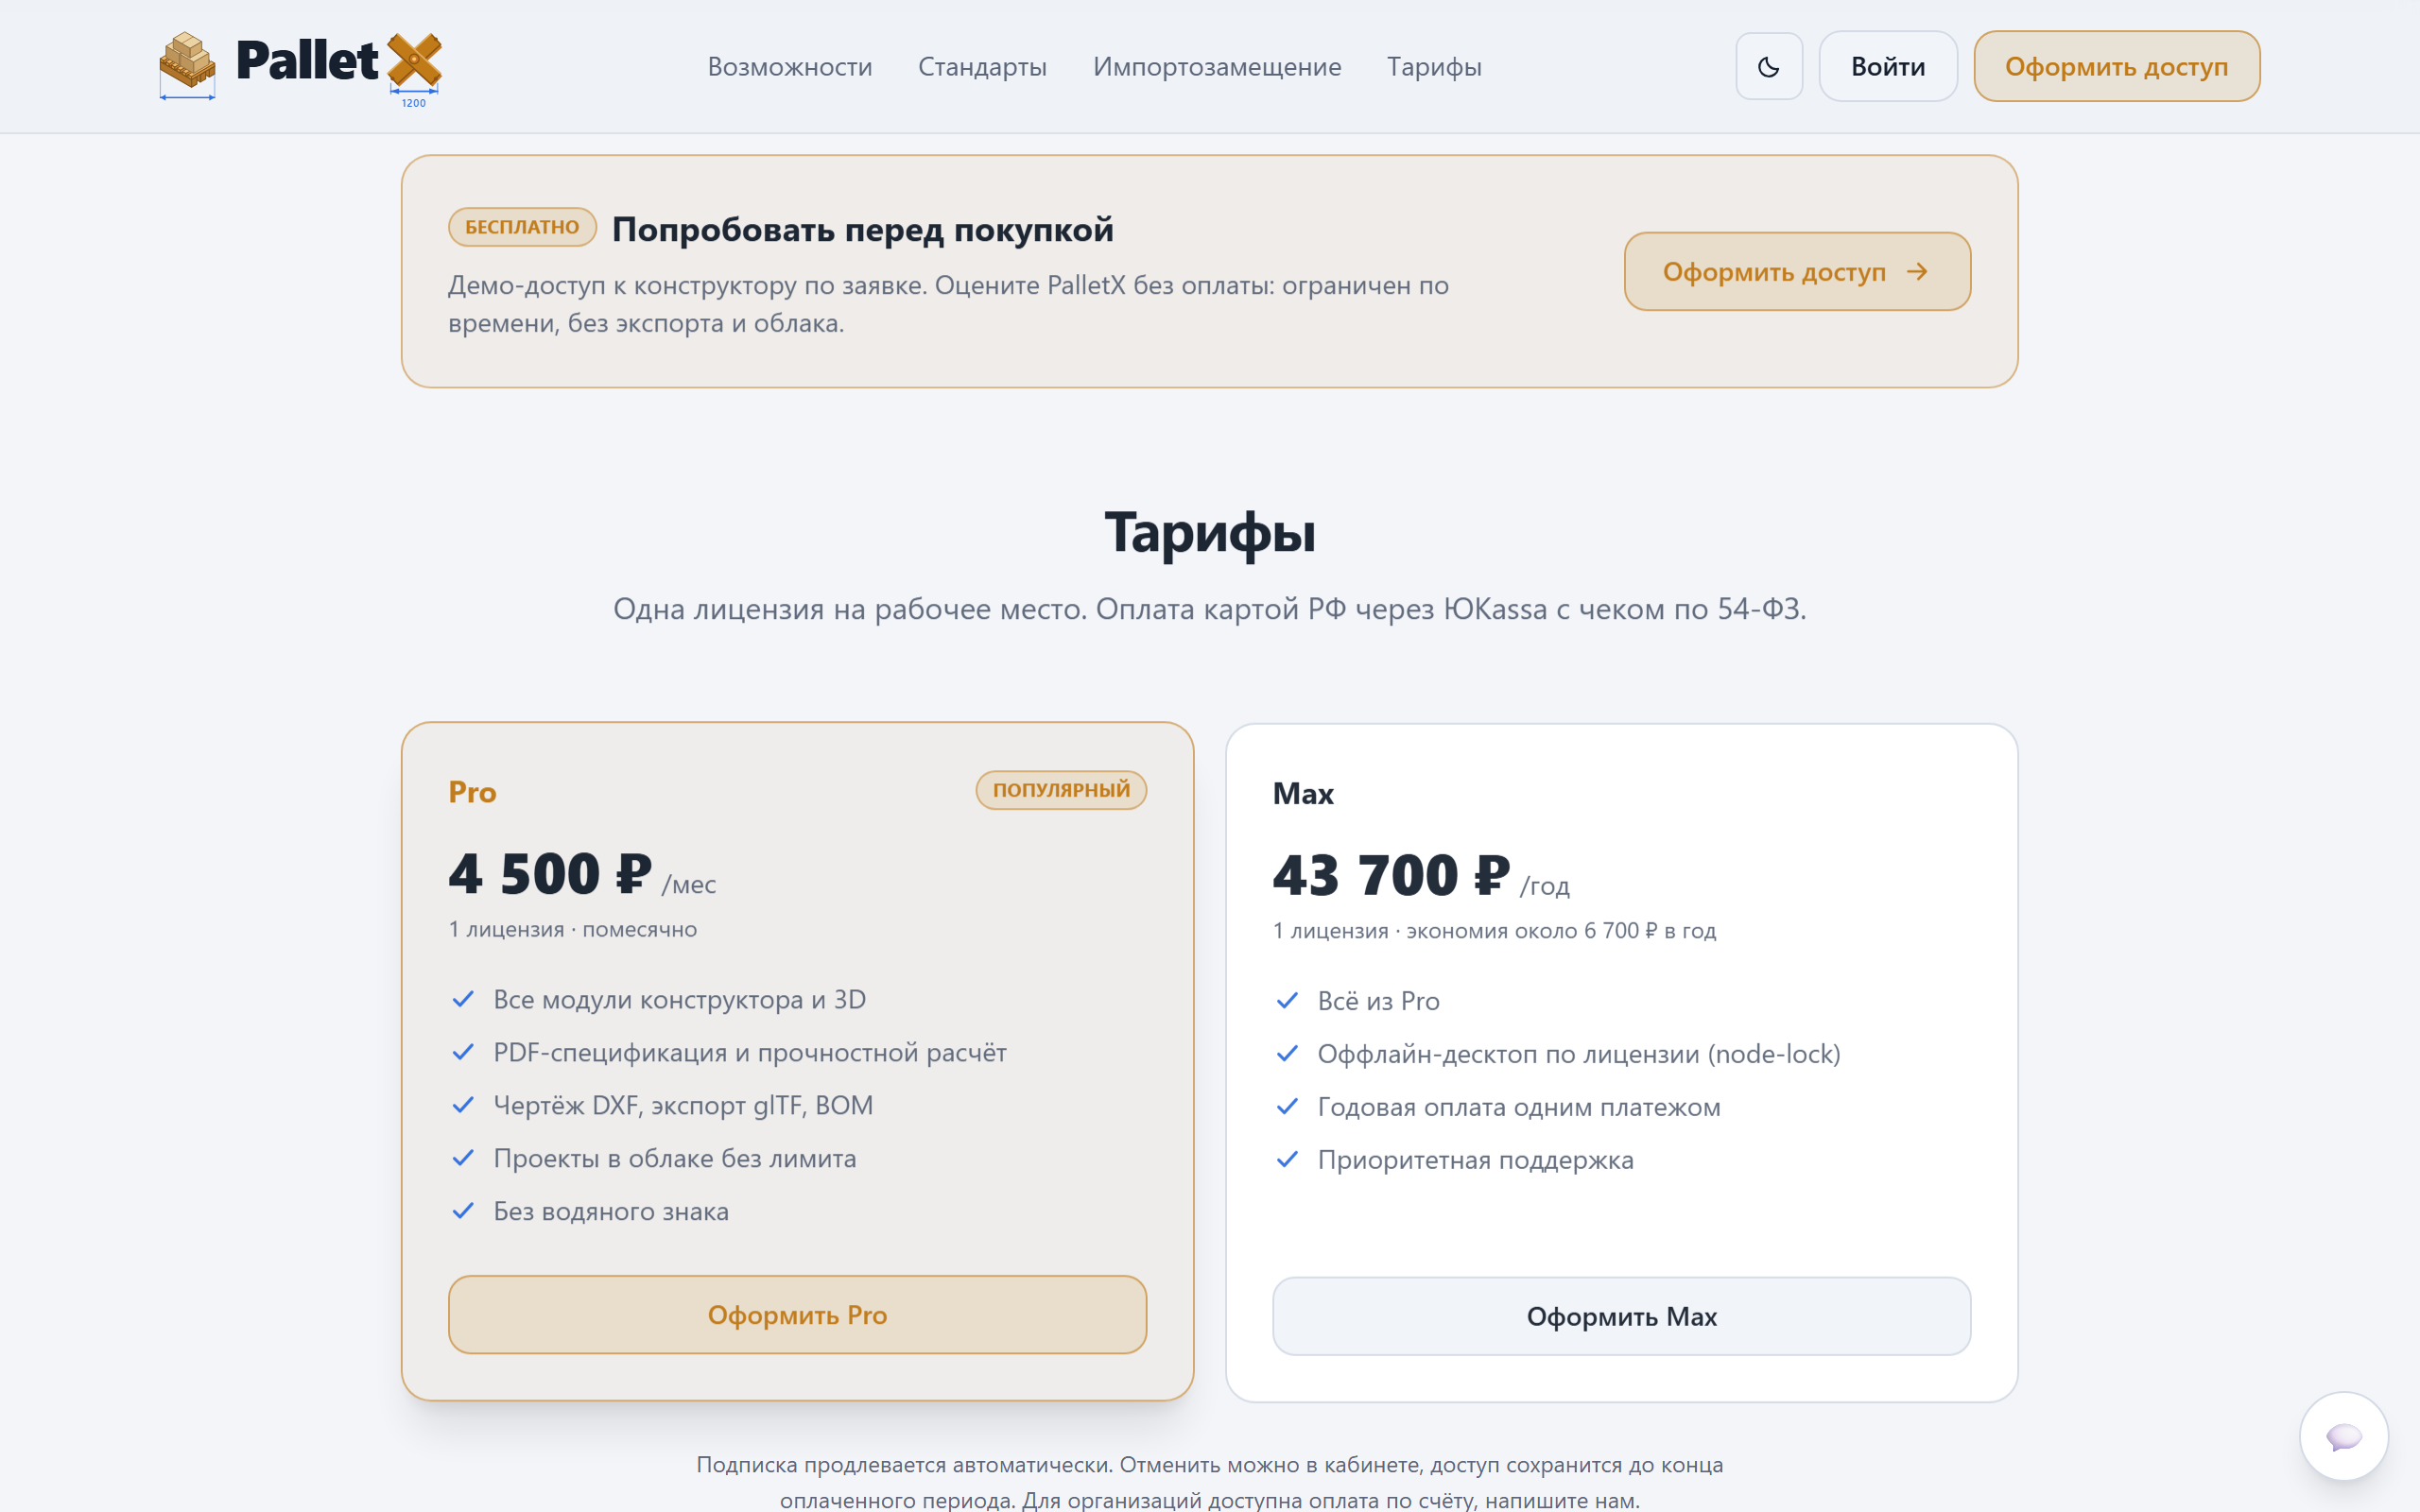Click the pallet logo icon in header
Image resolution: width=2420 pixels, height=1512 pixels.
(187, 64)
